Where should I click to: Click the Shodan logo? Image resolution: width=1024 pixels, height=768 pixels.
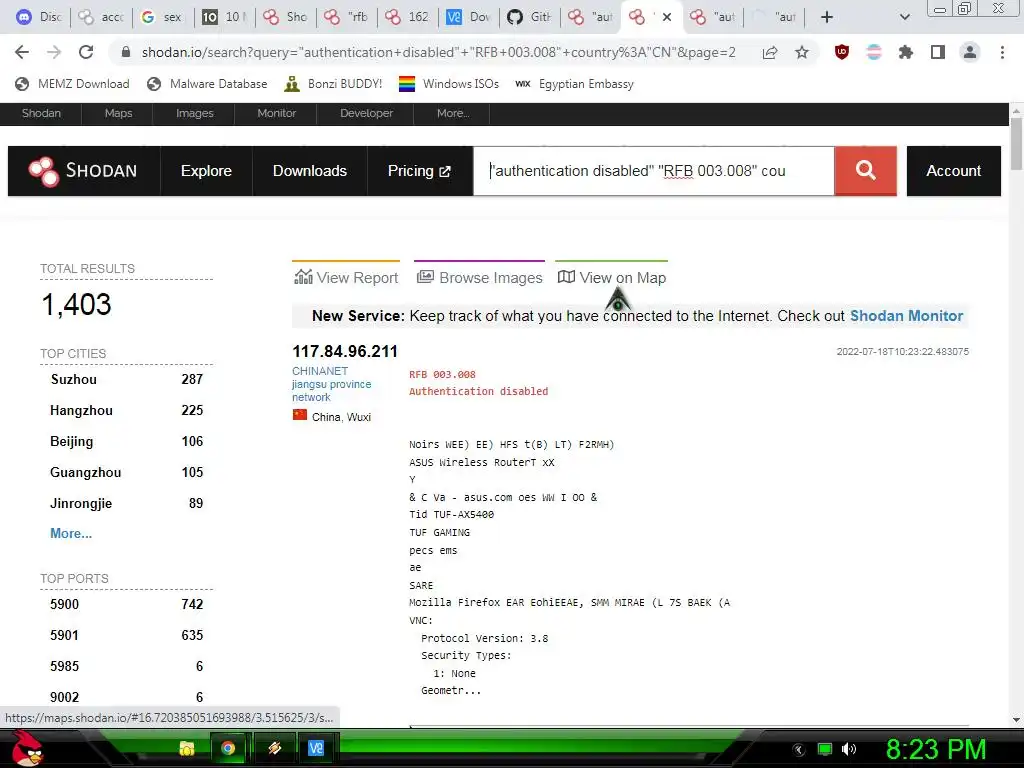point(84,171)
